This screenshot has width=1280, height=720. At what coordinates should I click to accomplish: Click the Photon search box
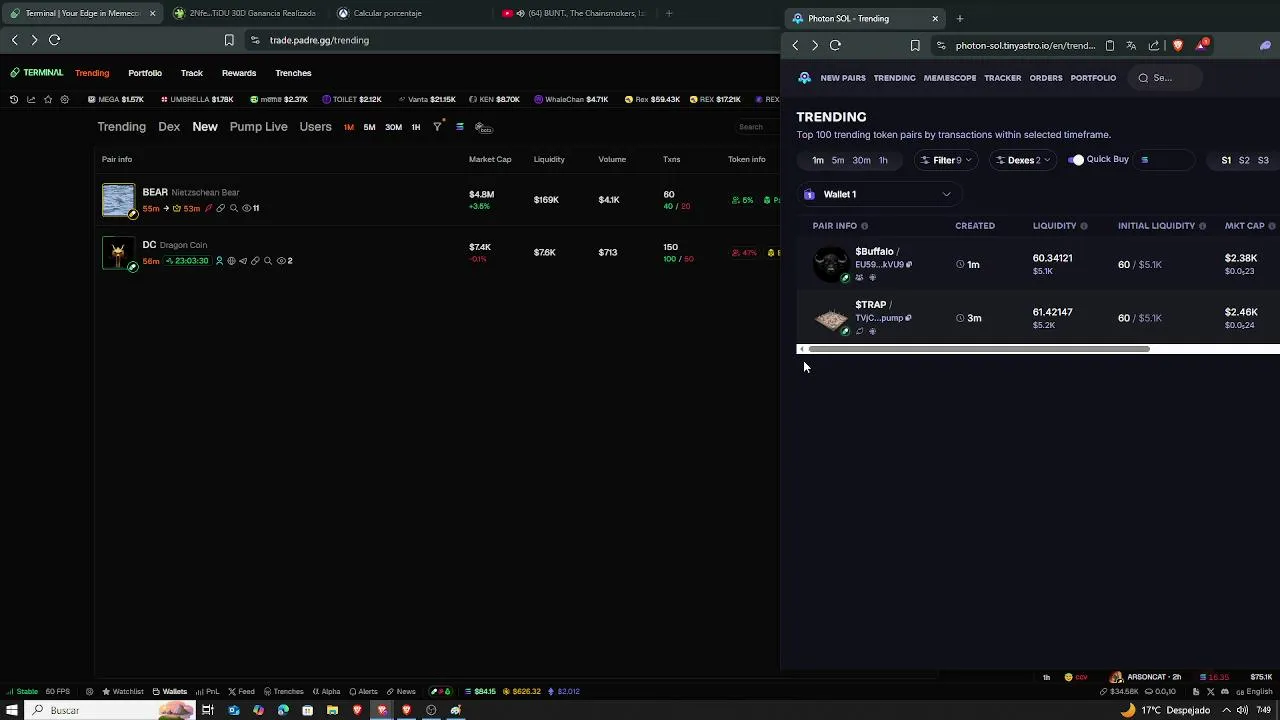pos(1165,78)
